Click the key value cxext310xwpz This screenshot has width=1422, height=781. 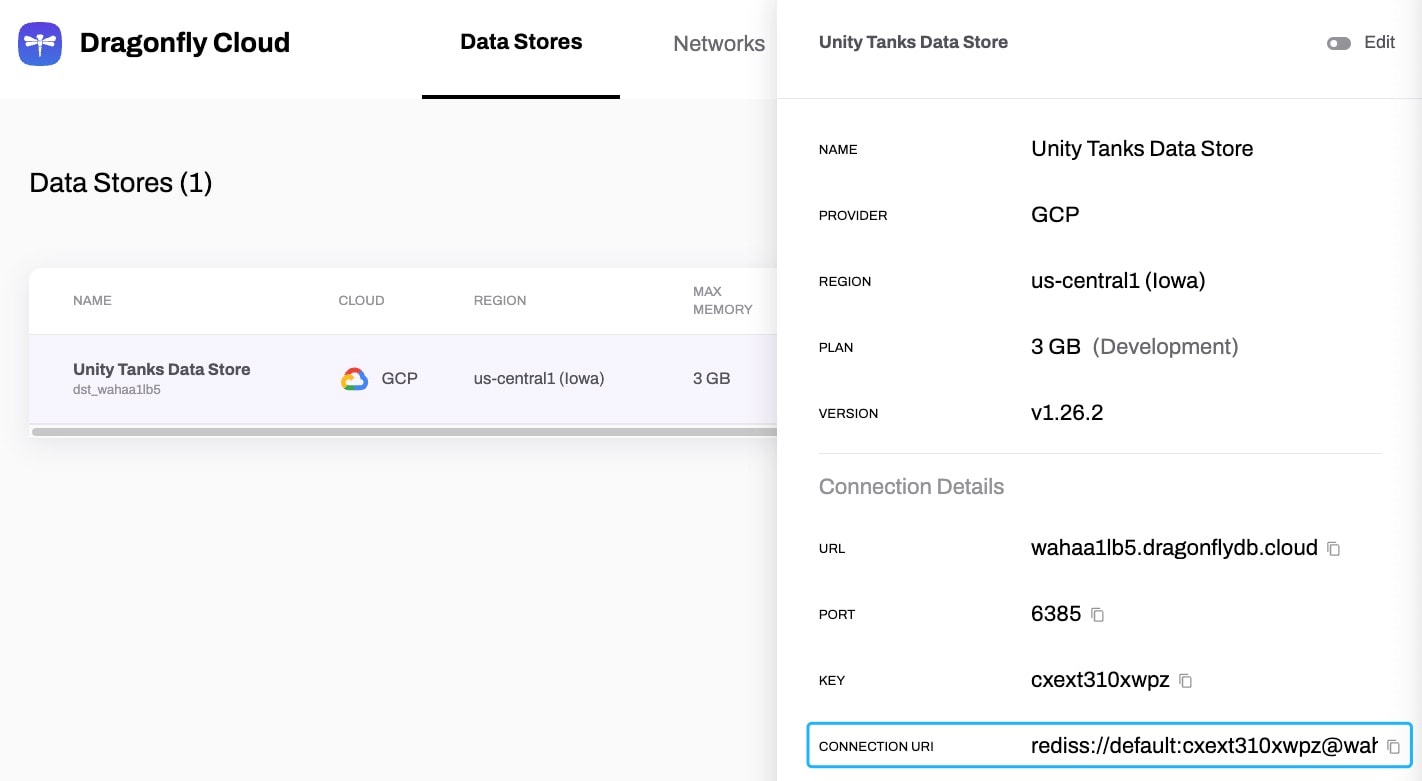pyautogui.click(x=1100, y=680)
